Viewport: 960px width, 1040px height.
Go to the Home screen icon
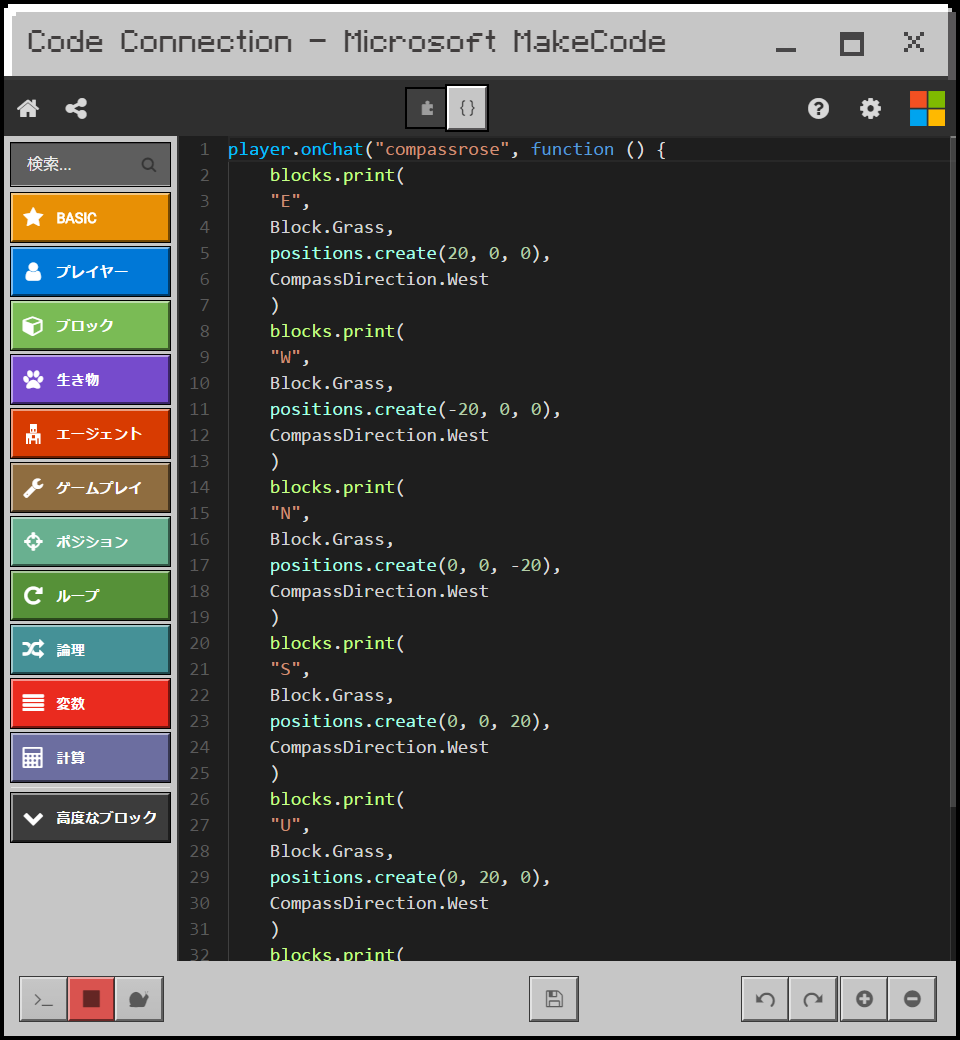(28, 108)
